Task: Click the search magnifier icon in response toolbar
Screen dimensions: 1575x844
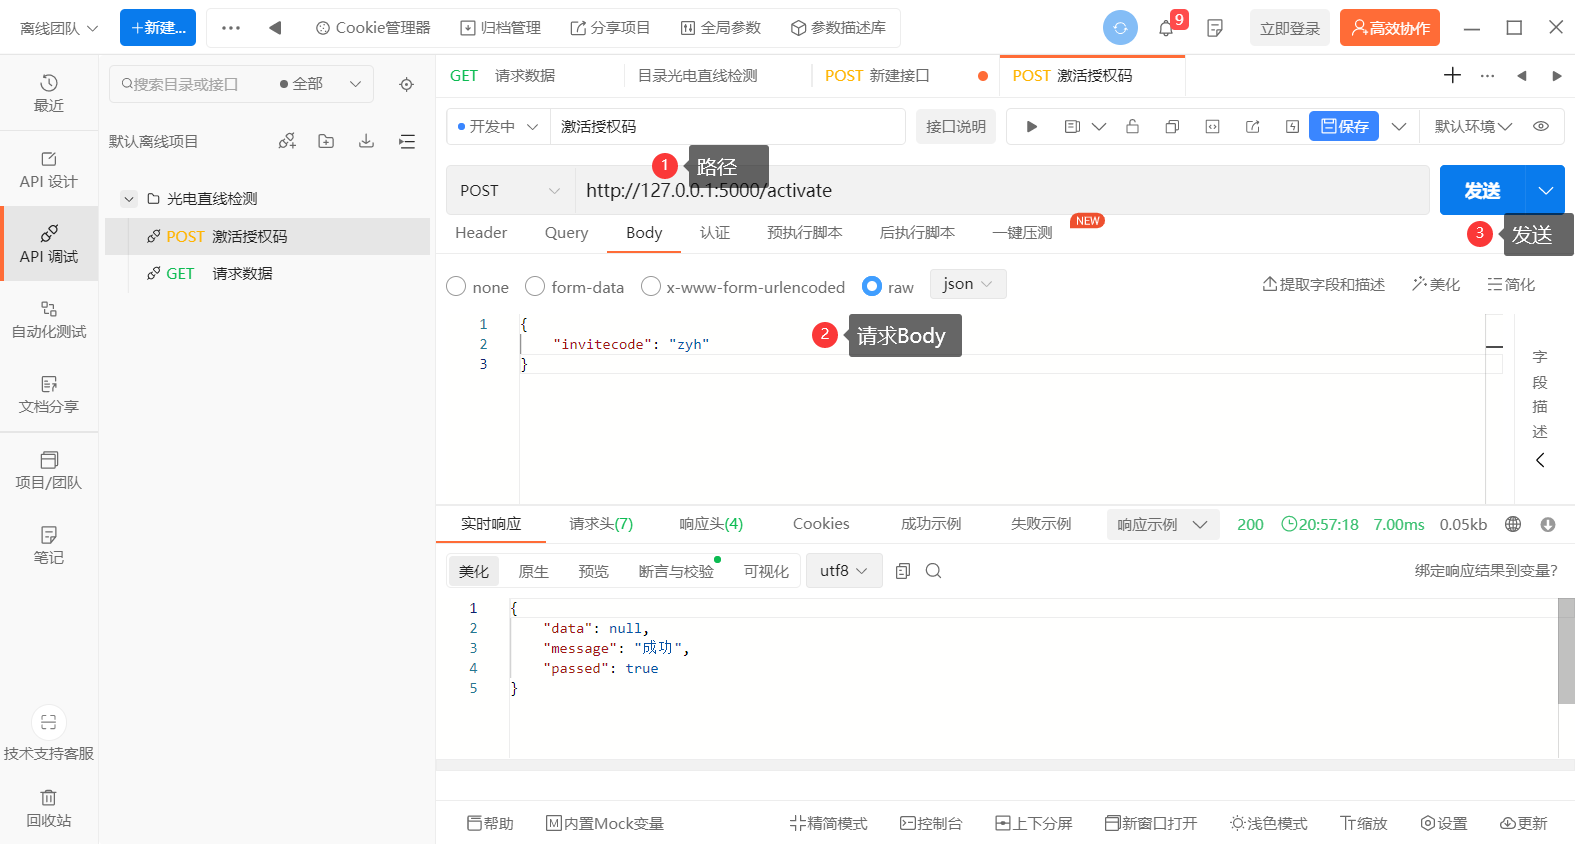Action: click(933, 571)
